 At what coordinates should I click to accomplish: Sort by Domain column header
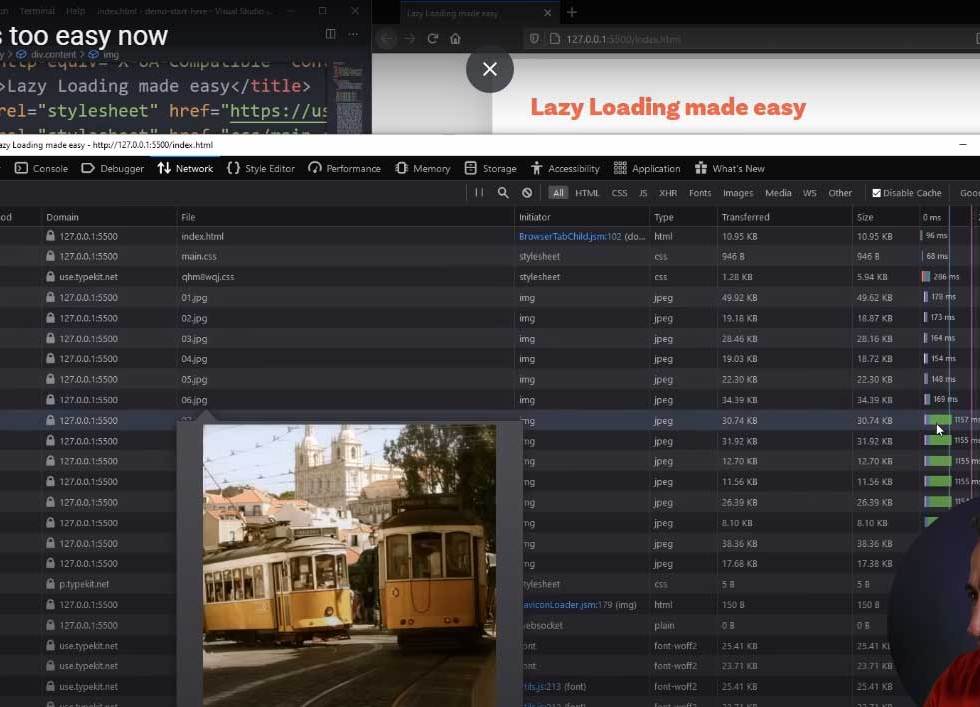62,217
